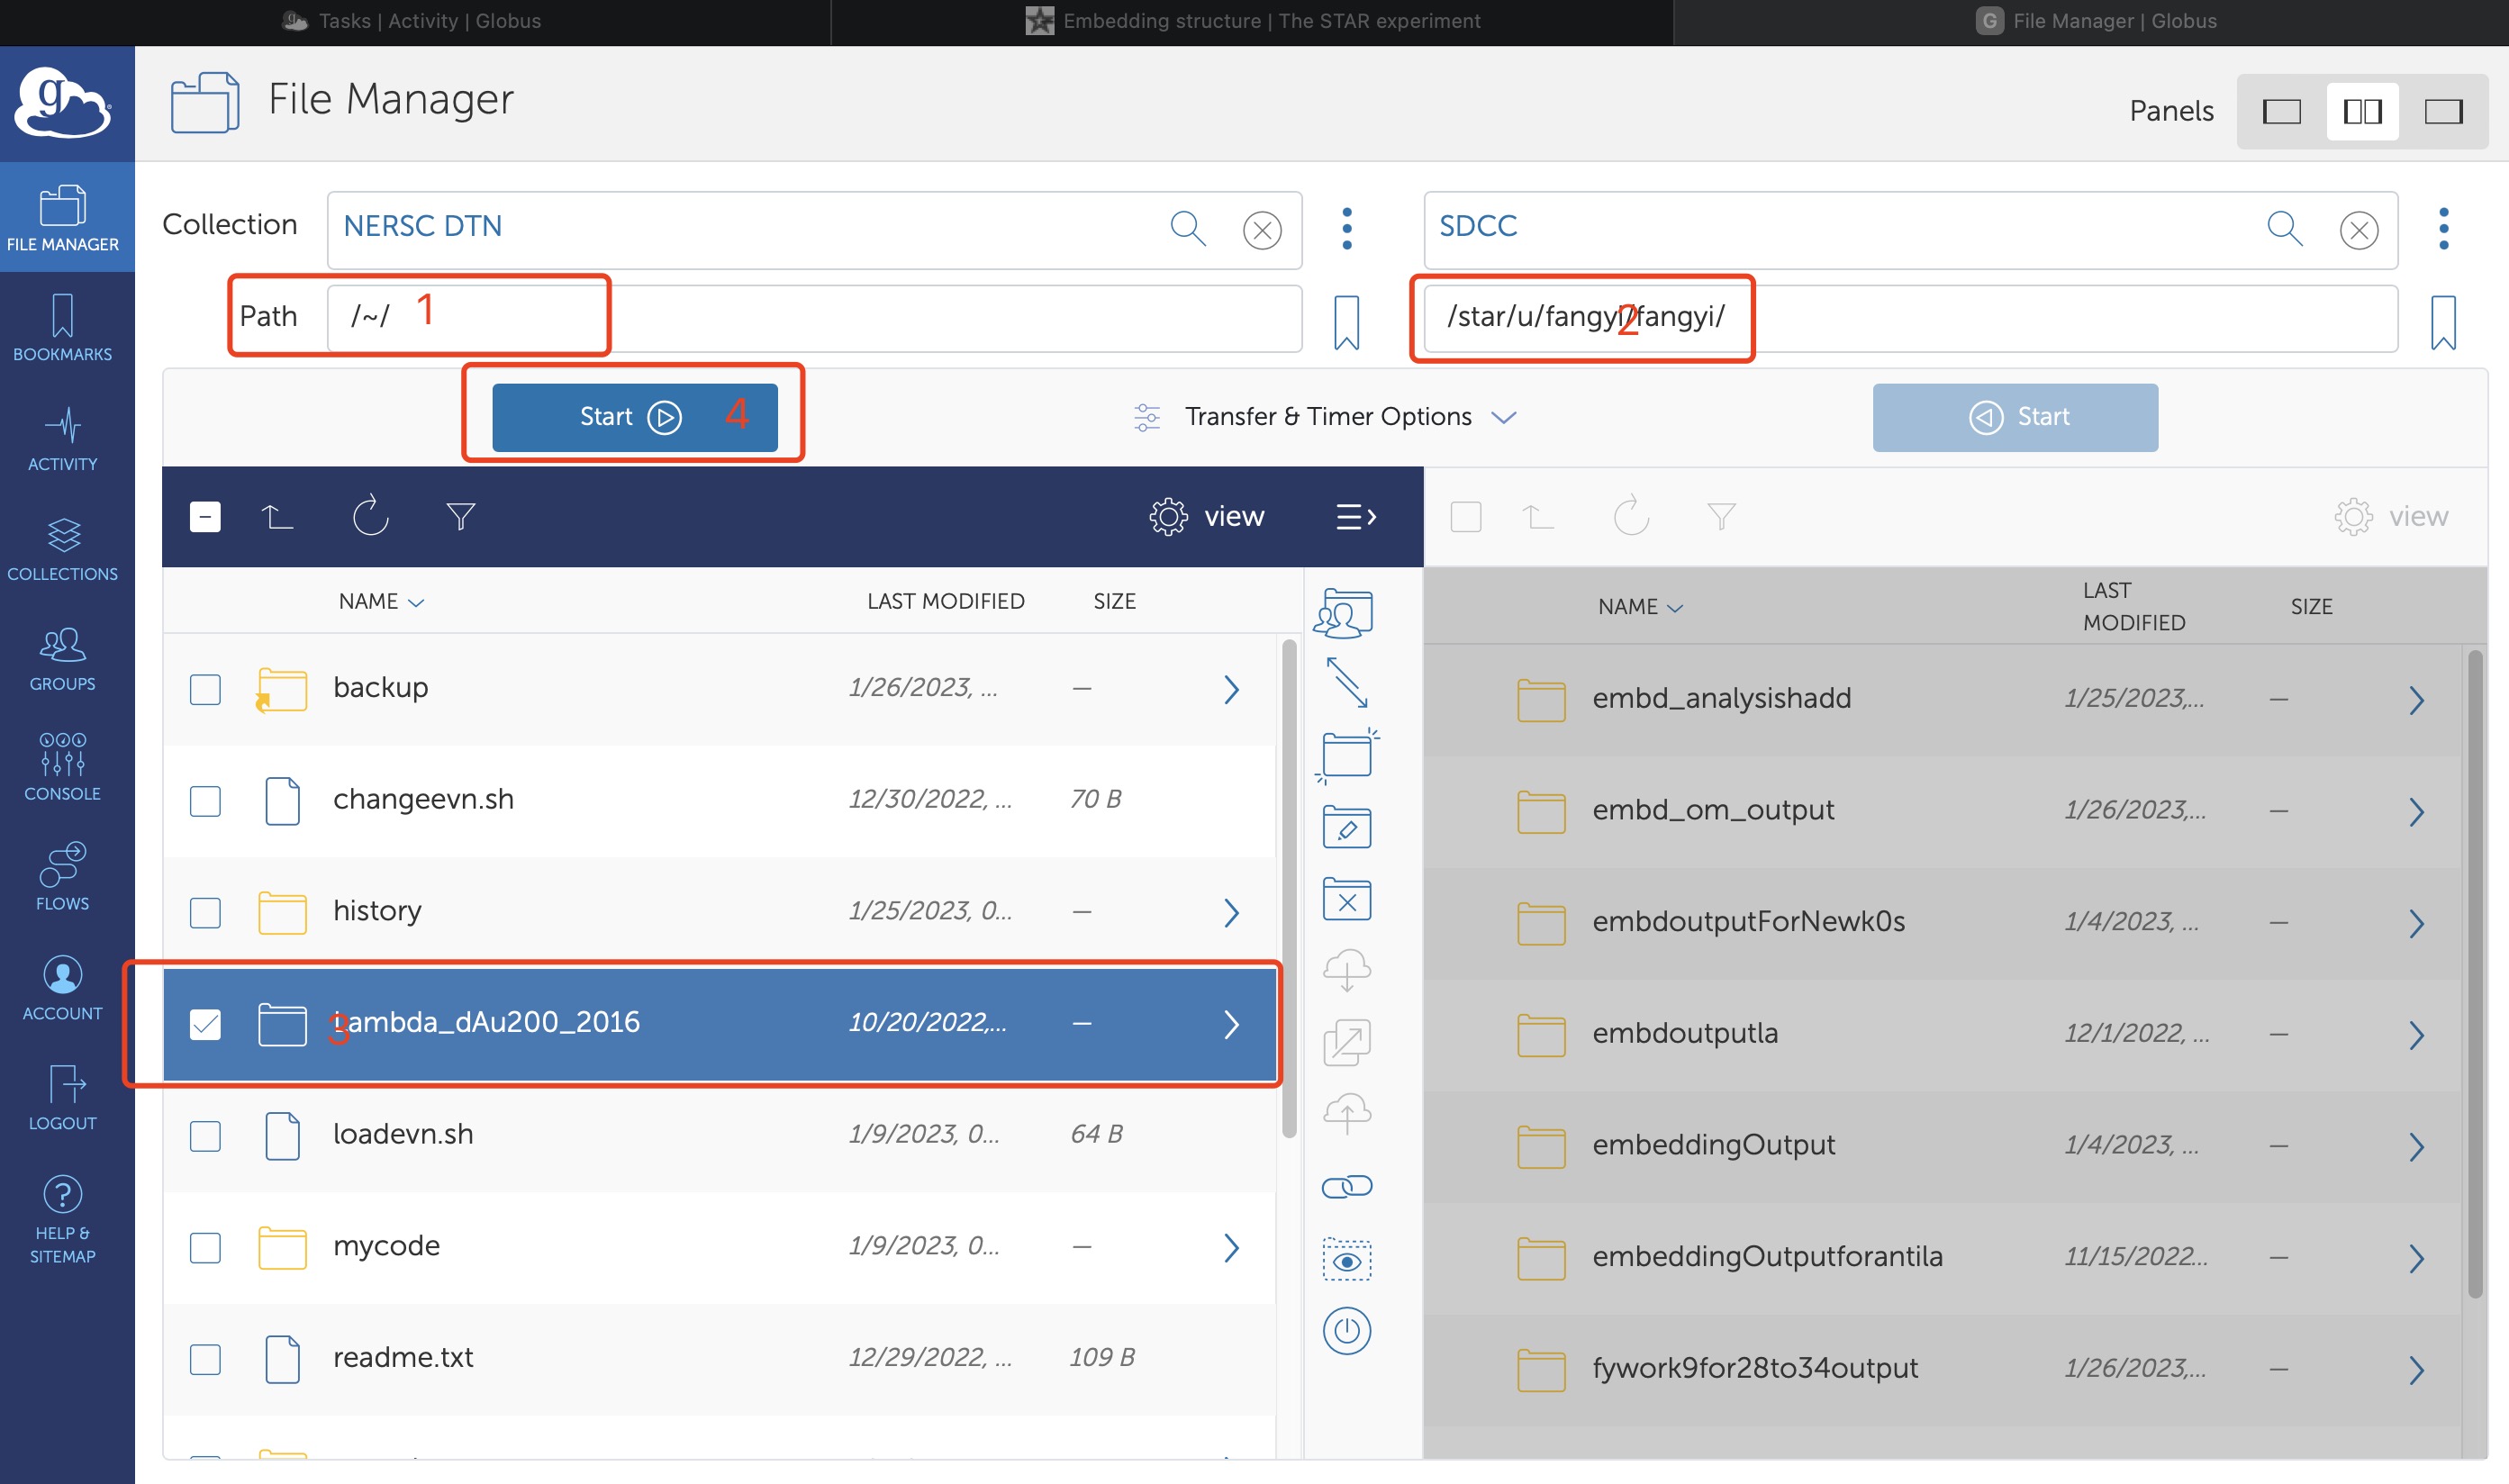Open Activity in sidebar
The width and height of the screenshot is (2509, 1484).
62,437
